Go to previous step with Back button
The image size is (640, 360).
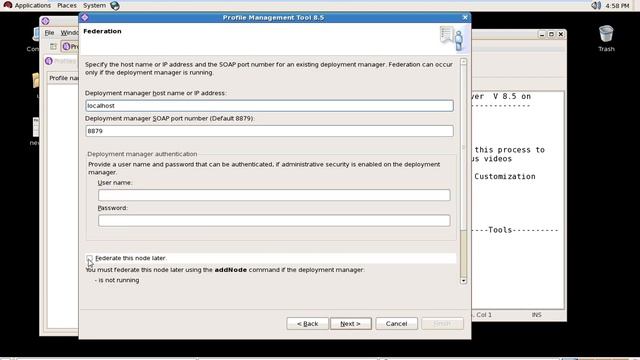tap(307, 324)
